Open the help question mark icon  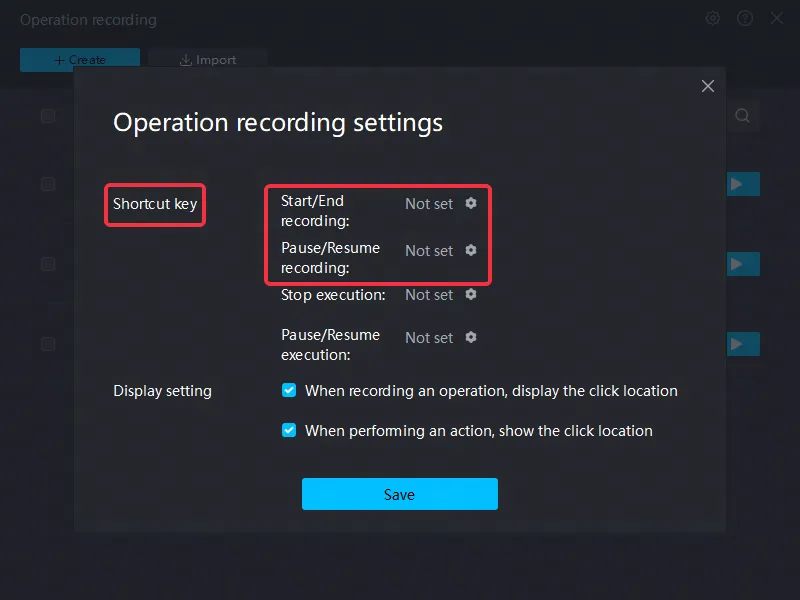(745, 19)
